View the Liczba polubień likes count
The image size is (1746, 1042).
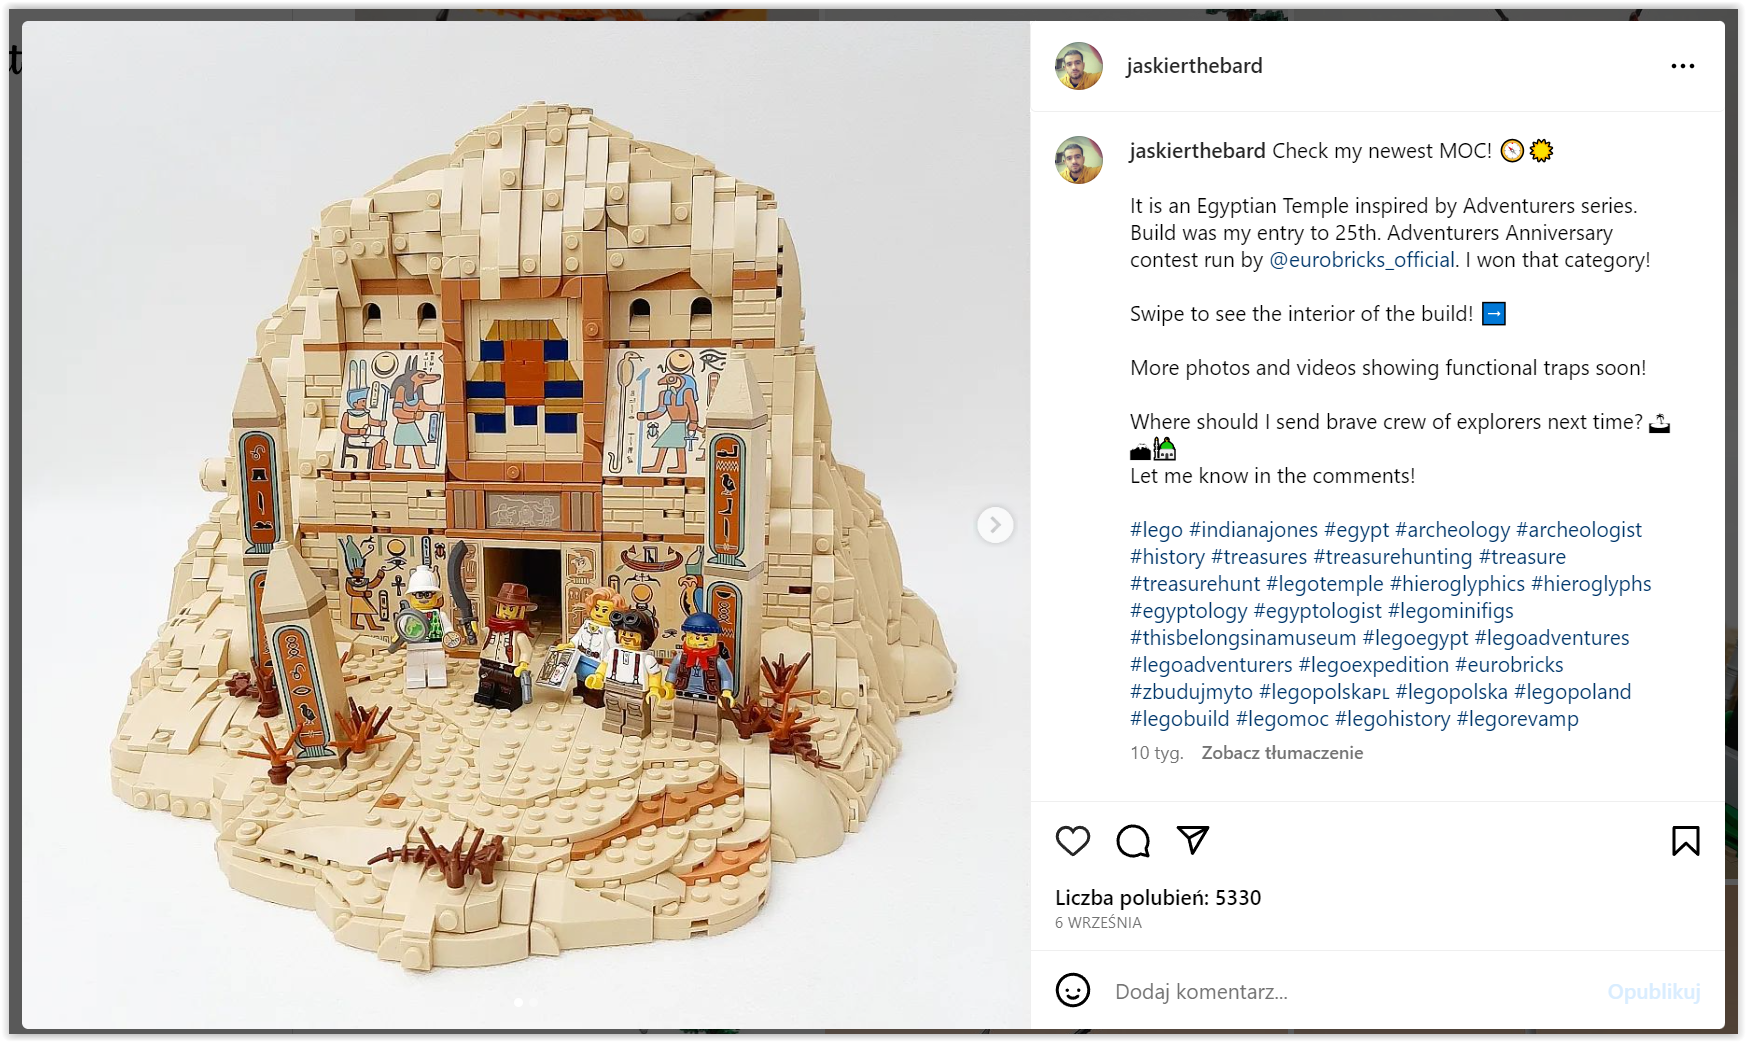pos(1158,898)
